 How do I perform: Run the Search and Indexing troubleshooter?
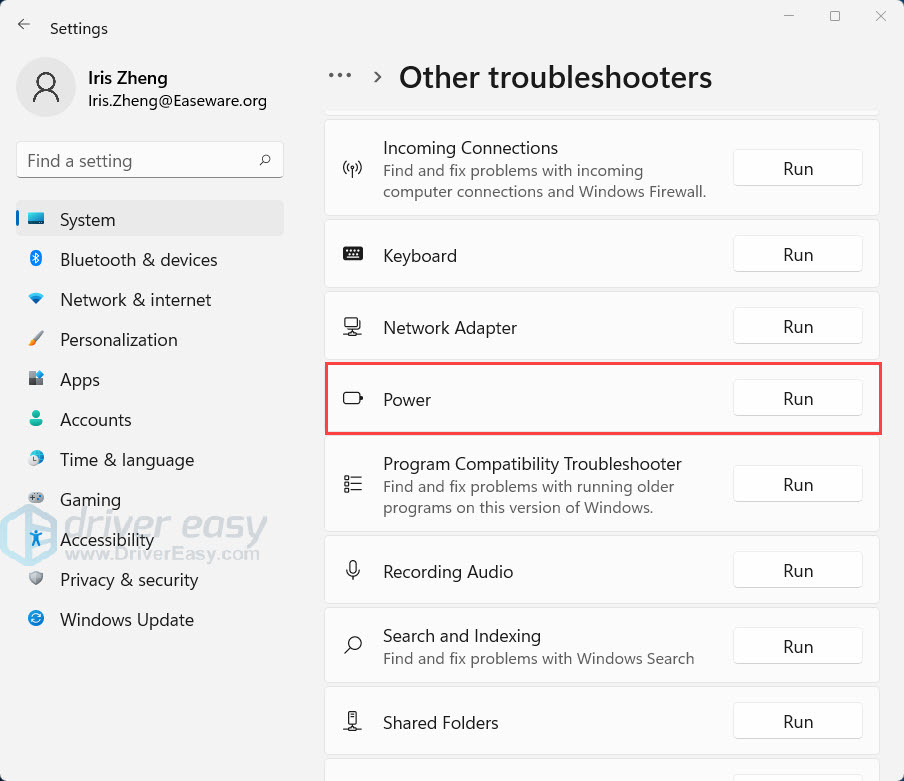(797, 647)
